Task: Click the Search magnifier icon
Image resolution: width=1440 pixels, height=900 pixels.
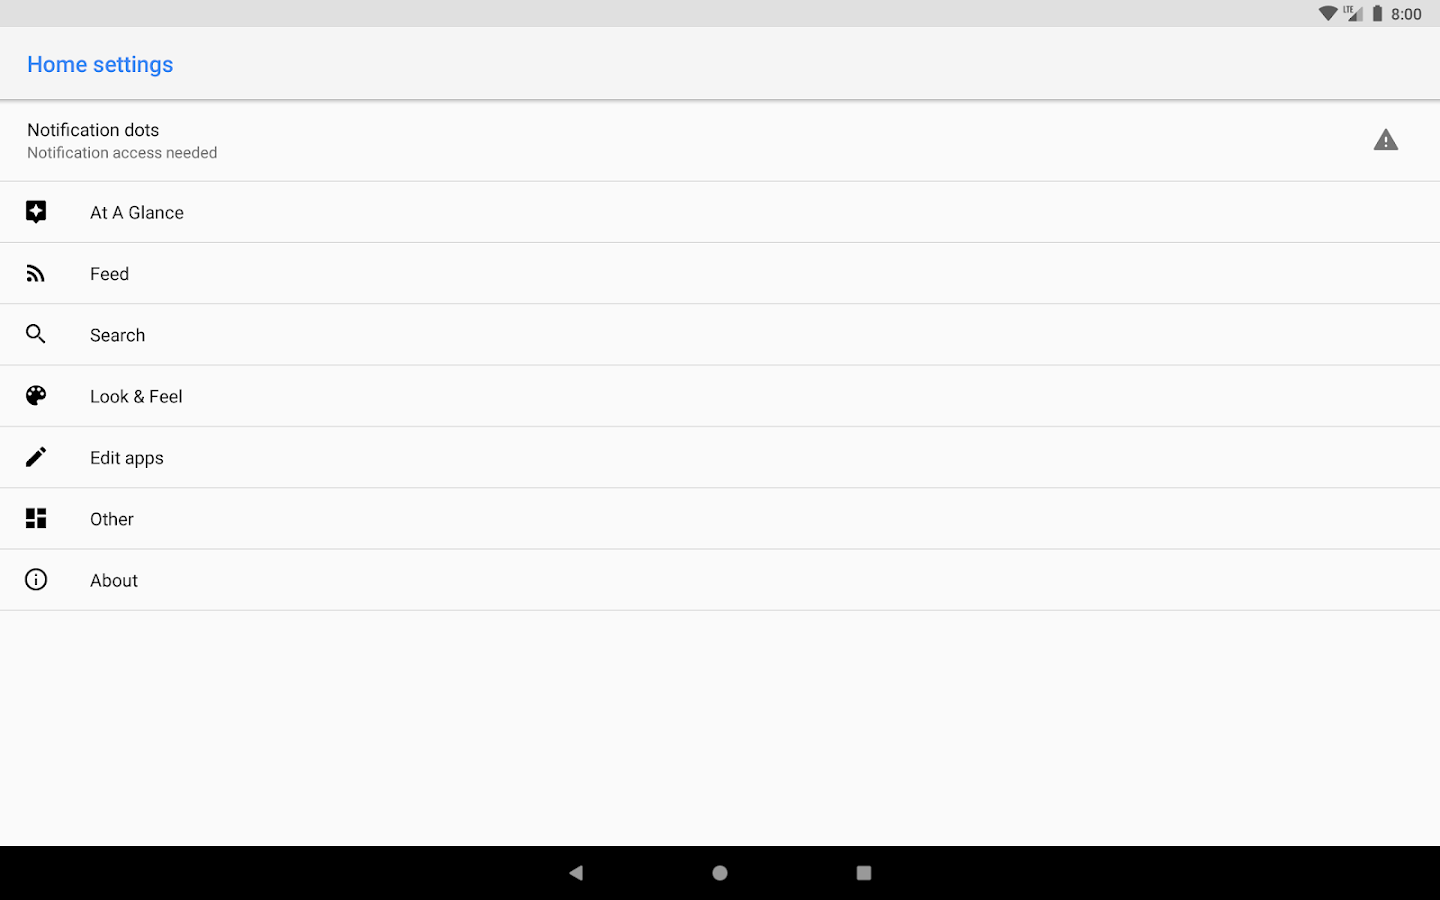Action: tap(36, 334)
